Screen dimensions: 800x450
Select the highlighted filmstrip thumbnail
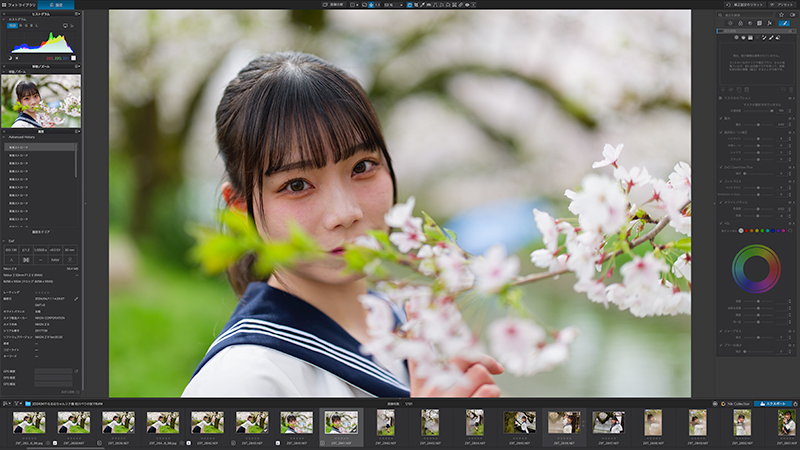(x=341, y=427)
